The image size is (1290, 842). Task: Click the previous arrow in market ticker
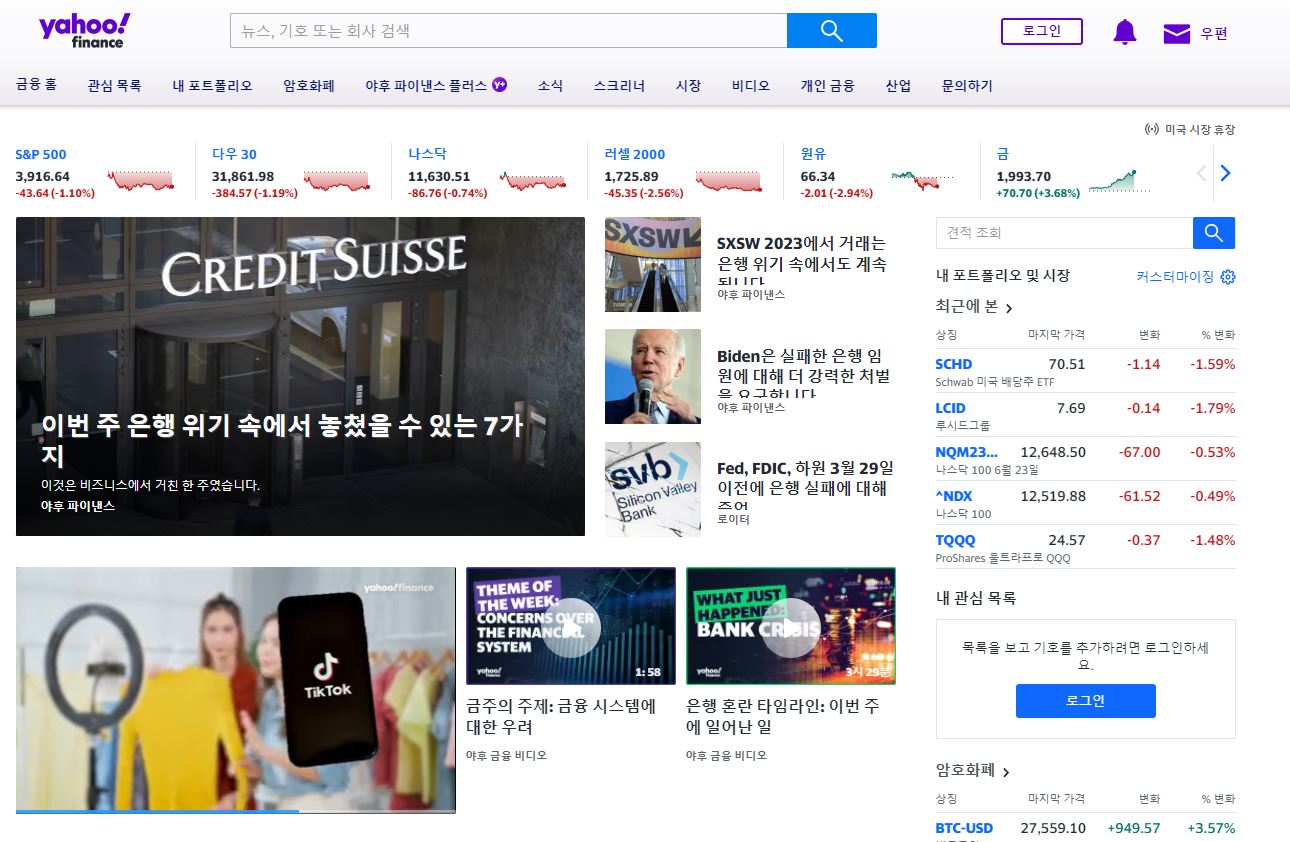pyautogui.click(x=1202, y=173)
